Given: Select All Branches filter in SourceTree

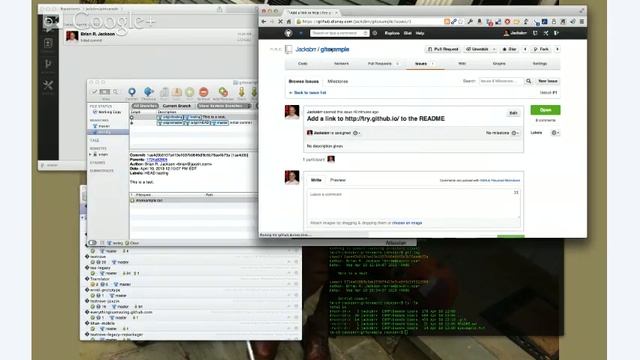Looking at the screenshot, I should click(145, 106).
